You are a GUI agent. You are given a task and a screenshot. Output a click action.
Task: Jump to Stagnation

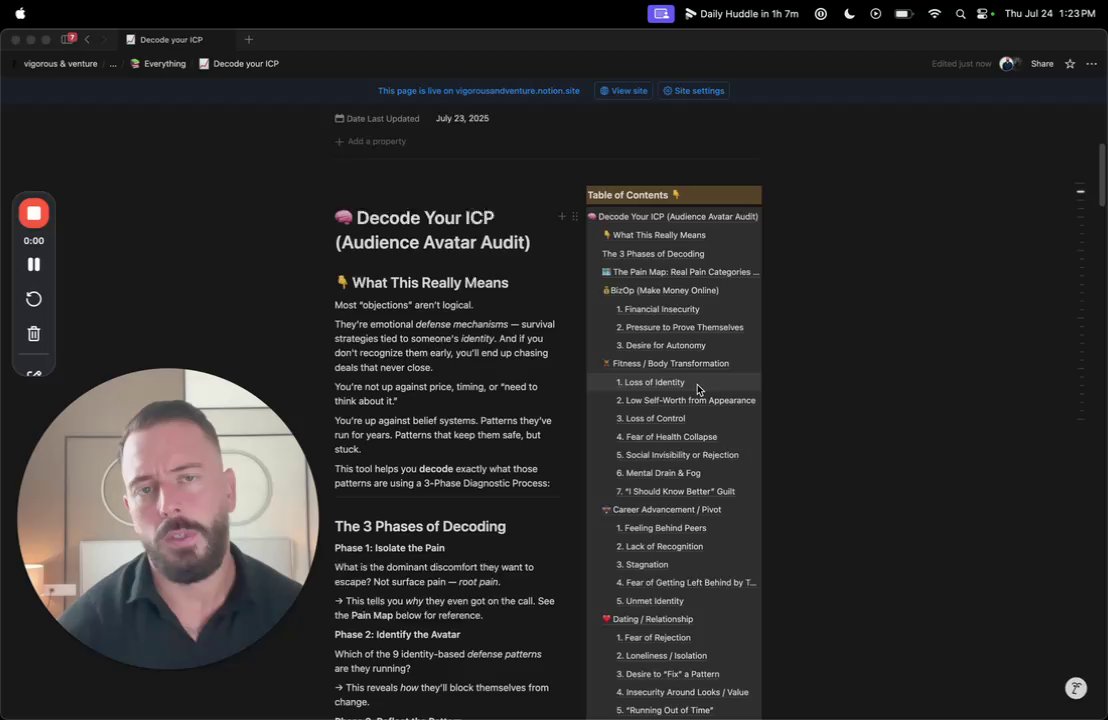pos(642,565)
